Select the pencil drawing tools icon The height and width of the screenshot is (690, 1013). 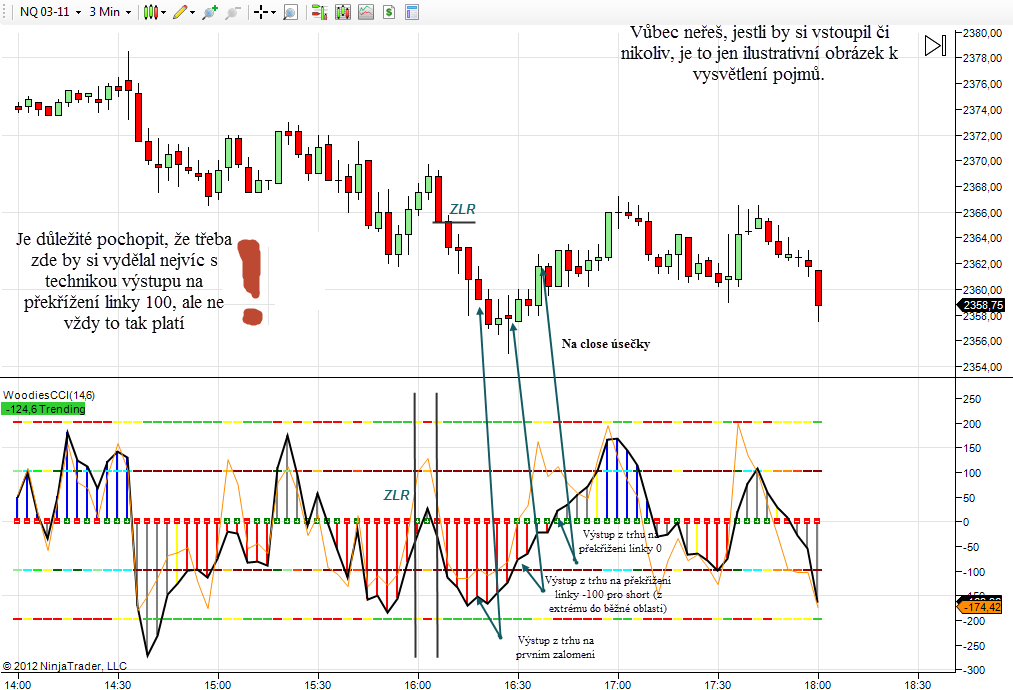point(180,12)
